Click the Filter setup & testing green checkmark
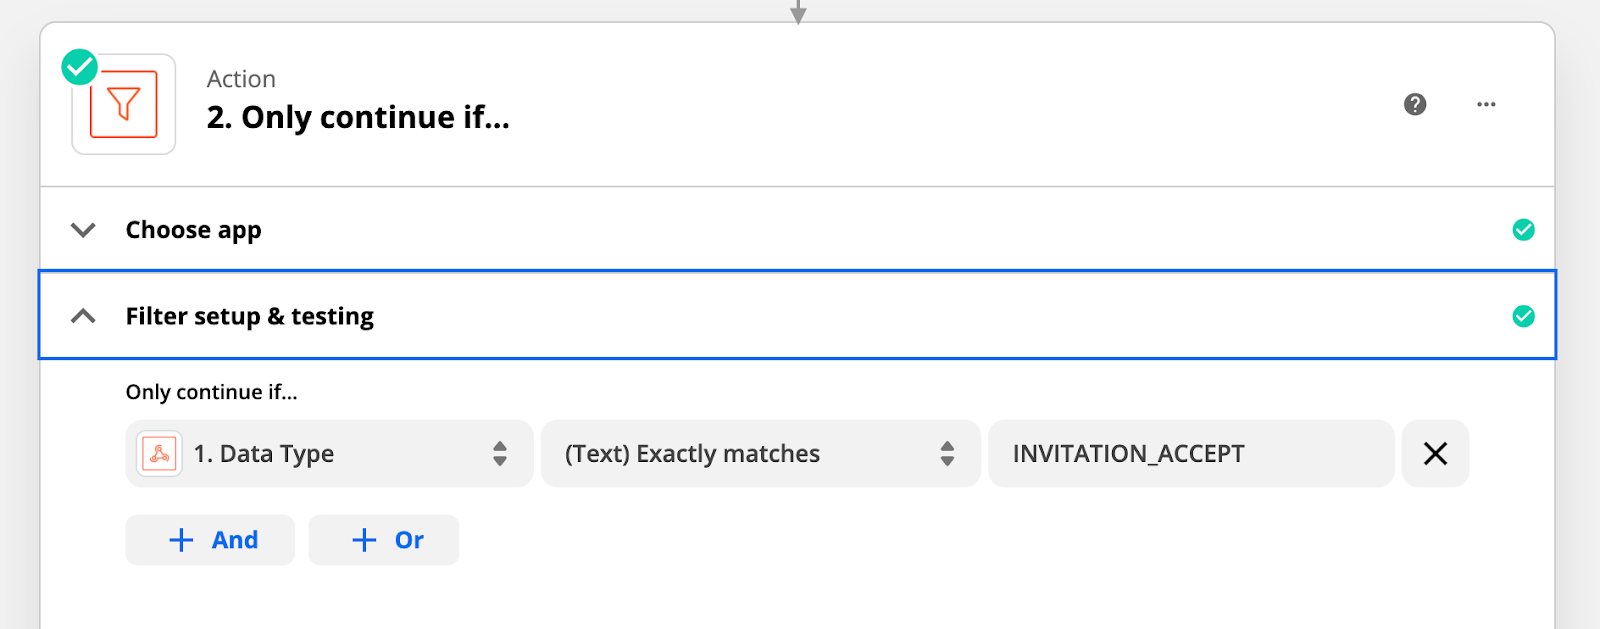Screen dimensions: 1600x629 [x=1523, y=316]
